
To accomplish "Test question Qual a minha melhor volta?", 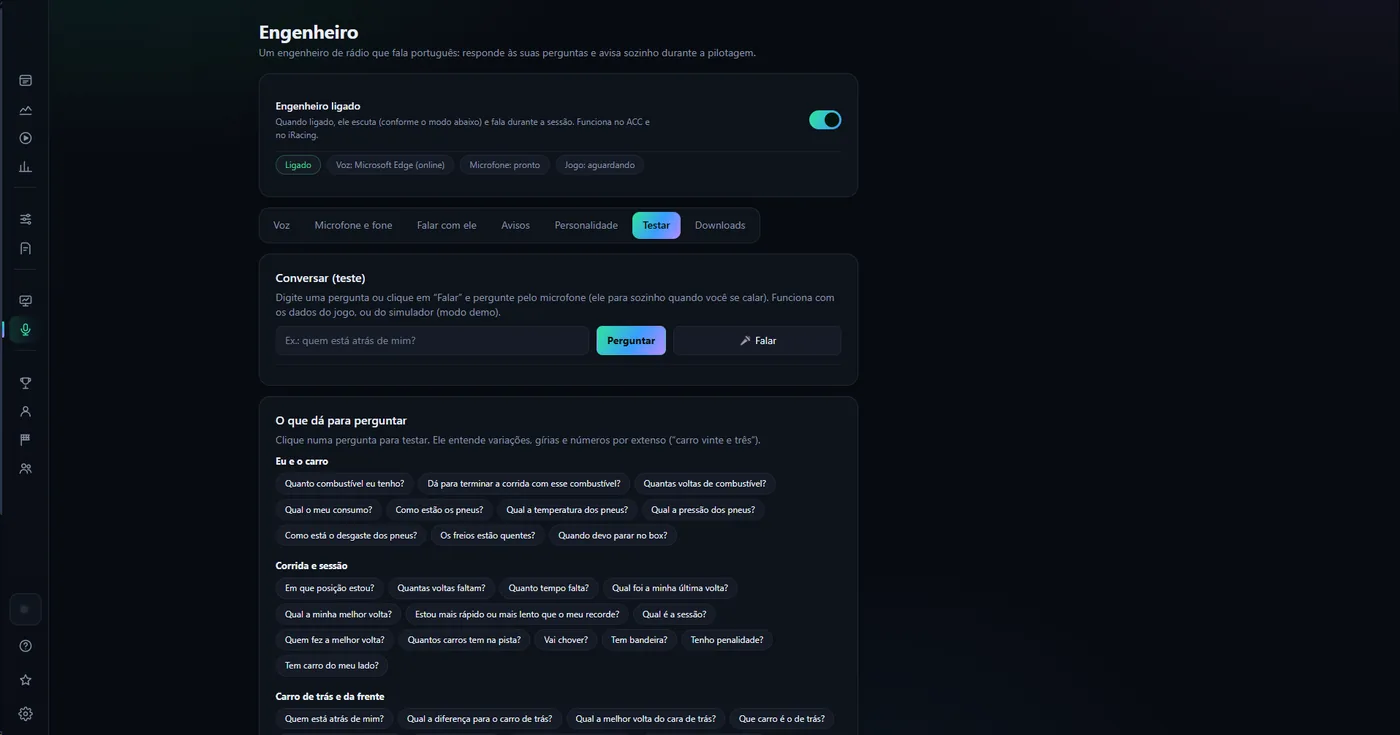I will (x=338, y=615).
